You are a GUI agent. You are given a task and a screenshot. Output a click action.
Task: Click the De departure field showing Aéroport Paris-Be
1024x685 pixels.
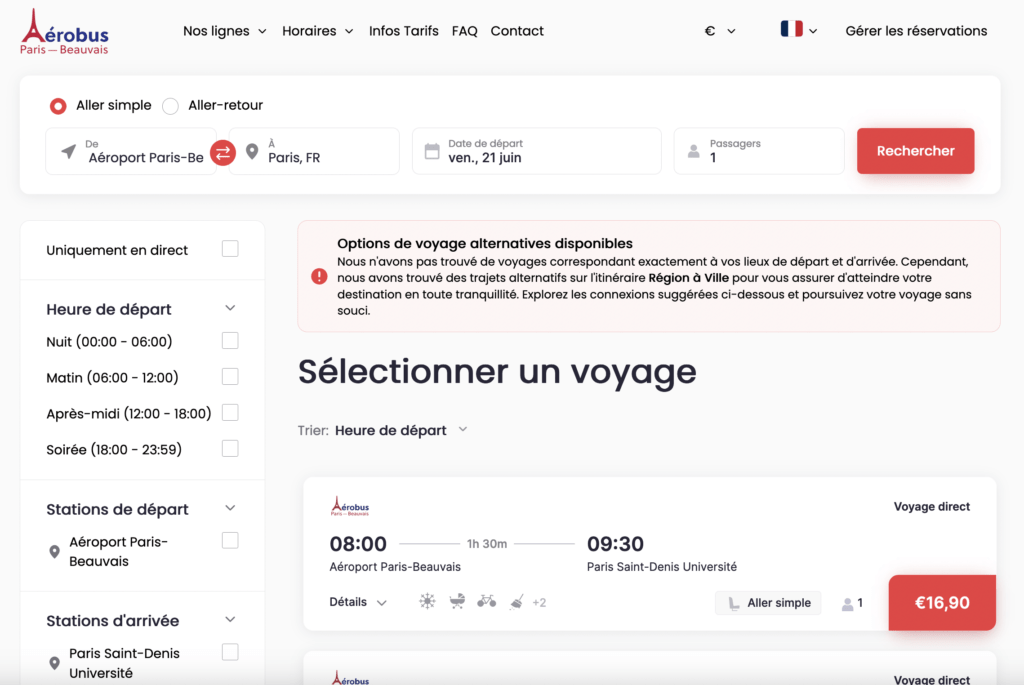[x=131, y=151]
